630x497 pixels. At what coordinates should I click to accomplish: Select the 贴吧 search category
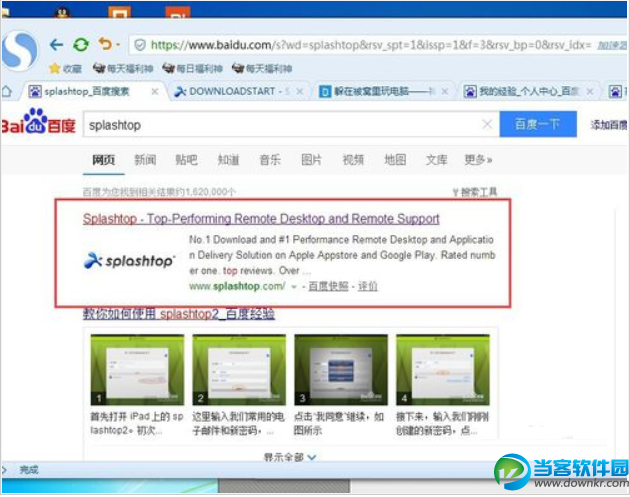(x=186, y=160)
